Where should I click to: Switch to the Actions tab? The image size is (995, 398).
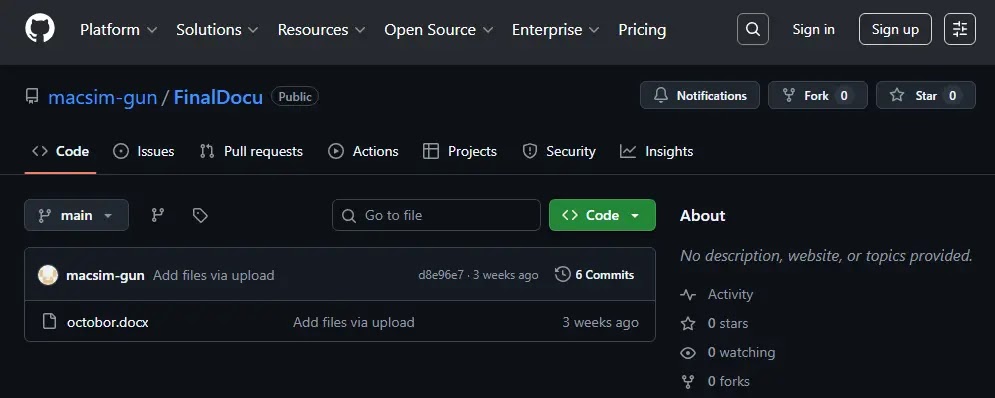(x=363, y=151)
